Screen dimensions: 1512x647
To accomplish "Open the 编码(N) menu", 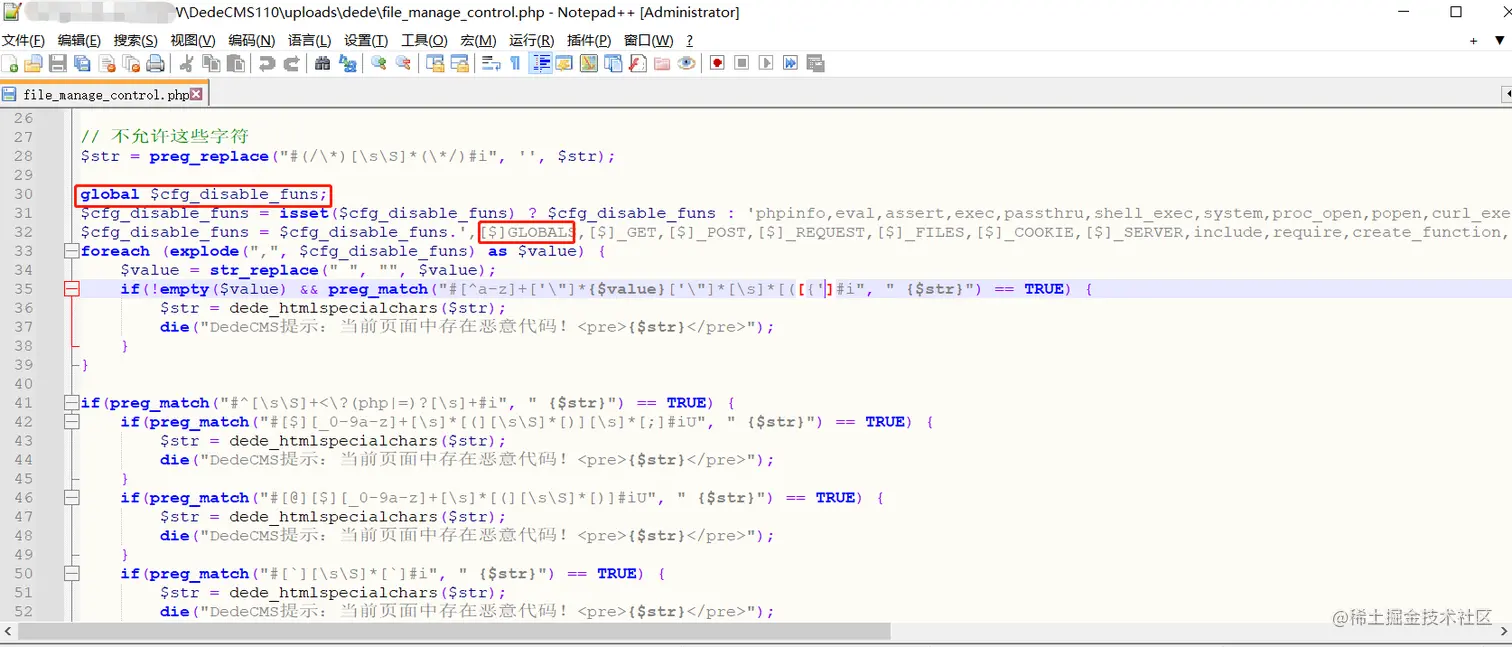I will (252, 40).
